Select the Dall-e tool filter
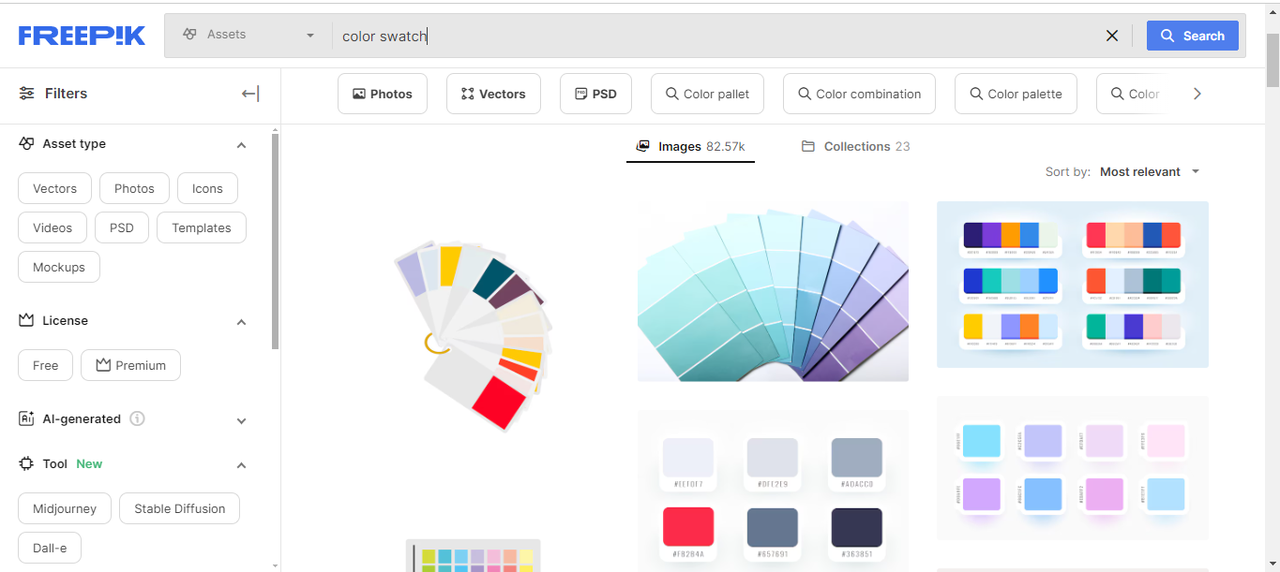Viewport: 1280px width, 572px height. (x=50, y=548)
